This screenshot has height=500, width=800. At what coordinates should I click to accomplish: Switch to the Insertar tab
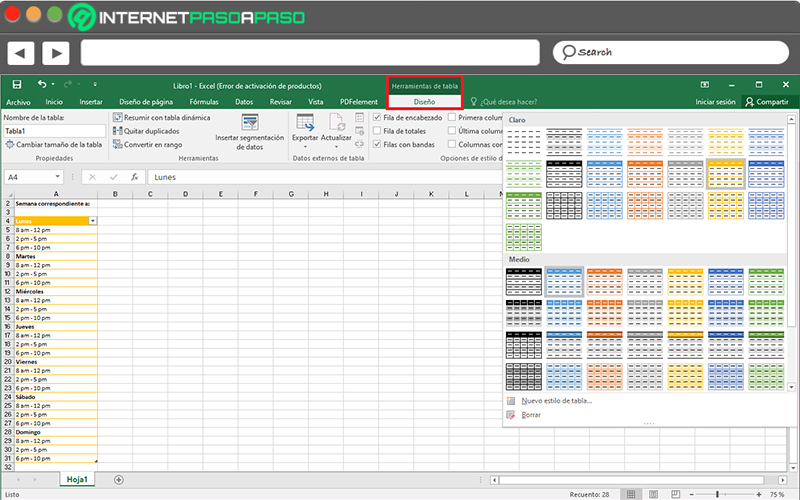91,102
